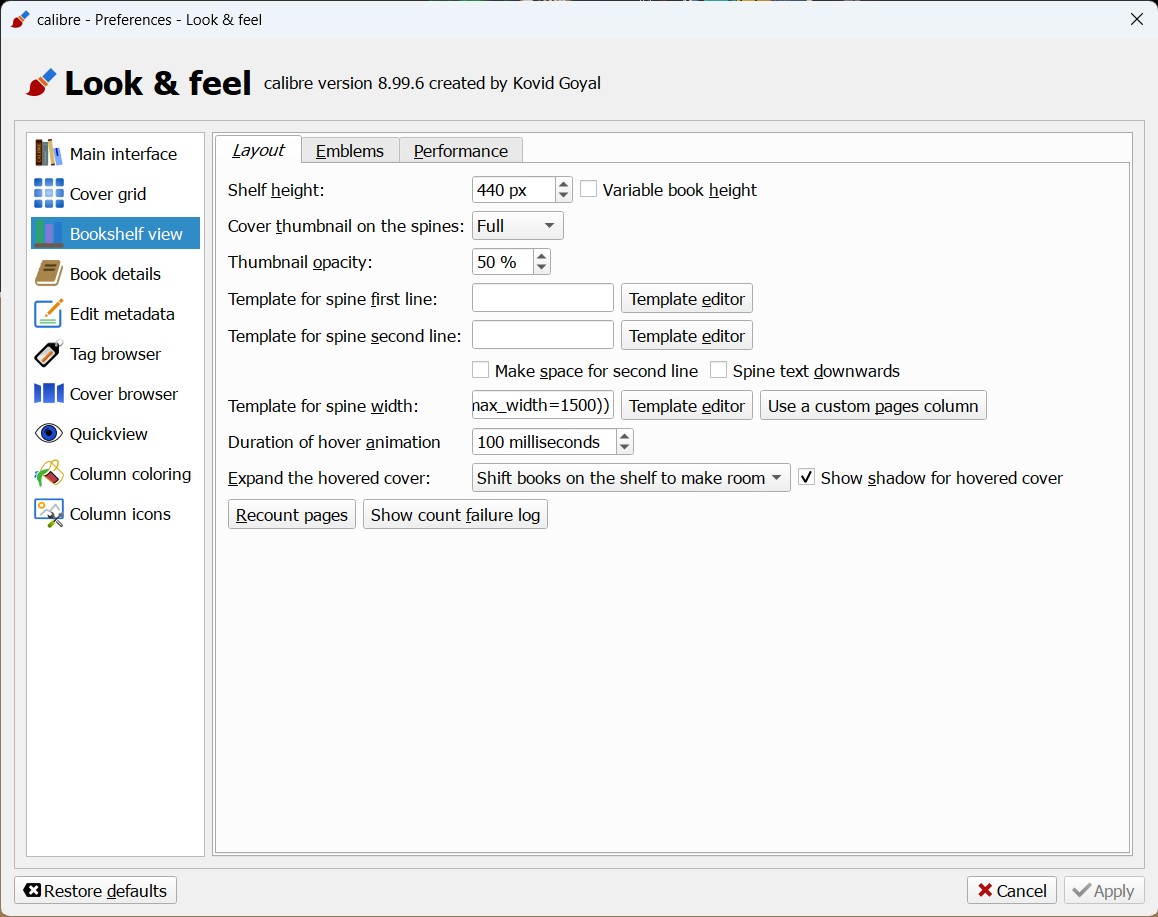Switch to the Performance tab
The height and width of the screenshot is (917, 1158).
click(461, 151)
